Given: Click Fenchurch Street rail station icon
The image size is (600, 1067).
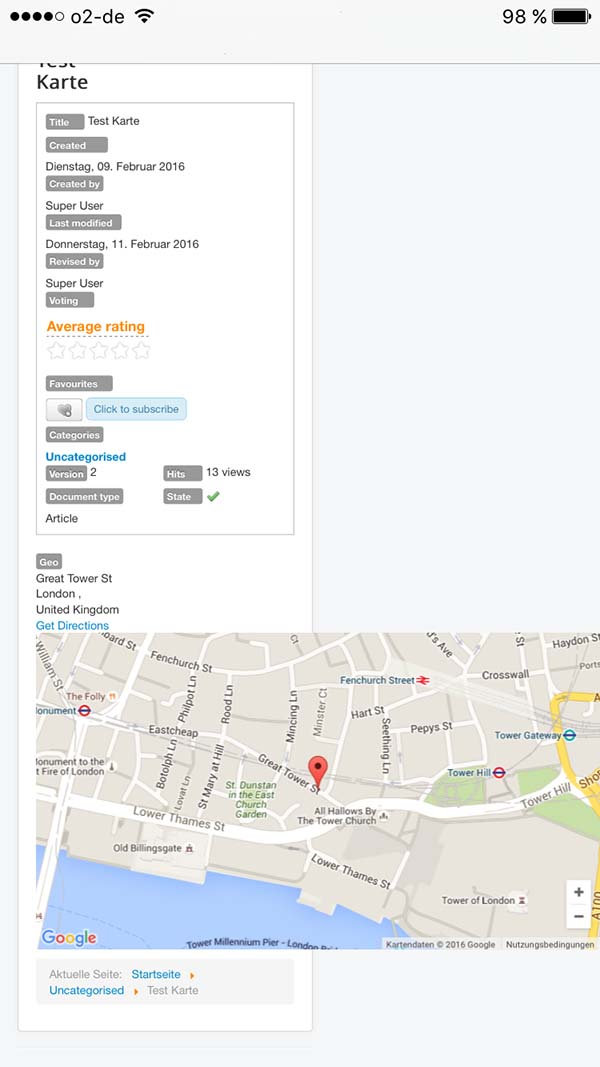Looking at the screenshot, I should pyautogui.click(x=423, y=680).
